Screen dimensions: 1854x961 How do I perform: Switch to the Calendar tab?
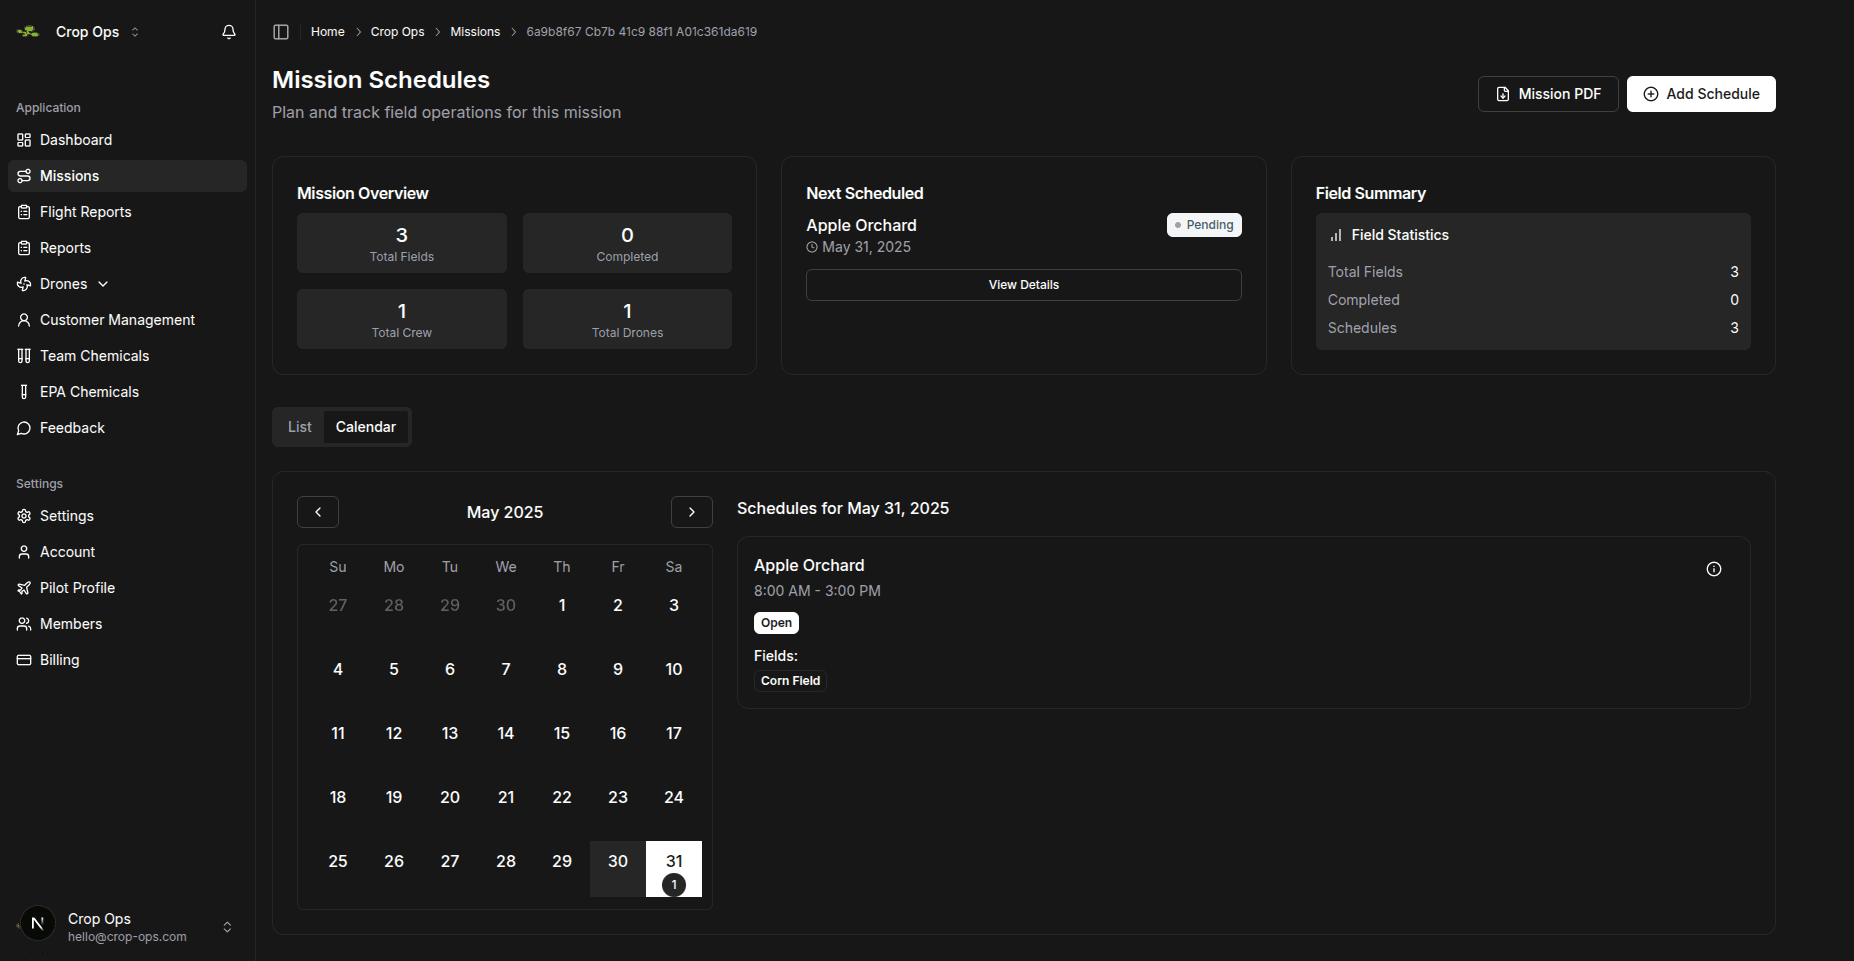point(366,427)
